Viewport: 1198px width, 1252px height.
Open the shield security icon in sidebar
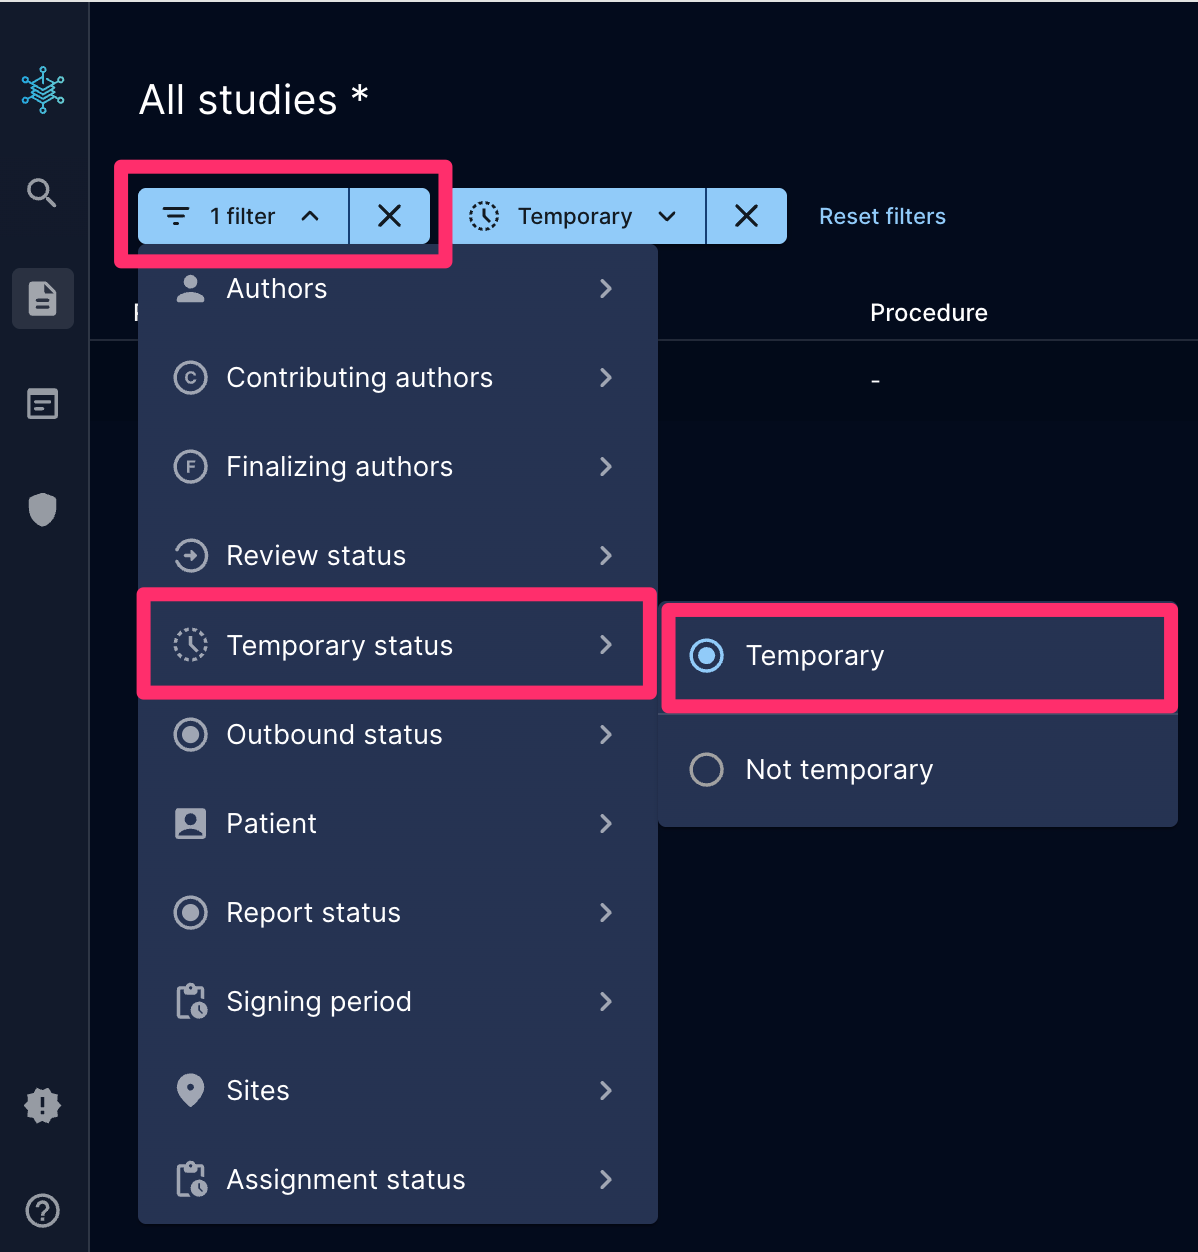coord(43,509)
